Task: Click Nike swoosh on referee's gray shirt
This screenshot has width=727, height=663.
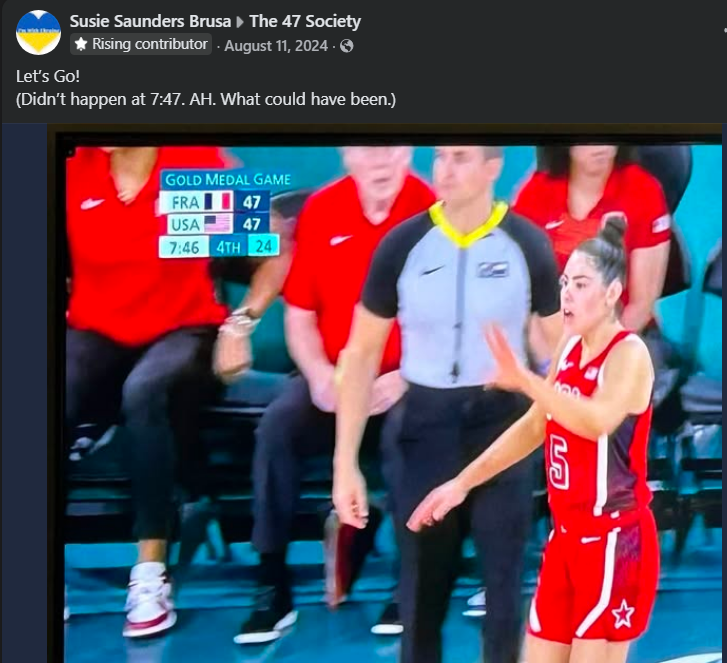Action: coord(431,270)
